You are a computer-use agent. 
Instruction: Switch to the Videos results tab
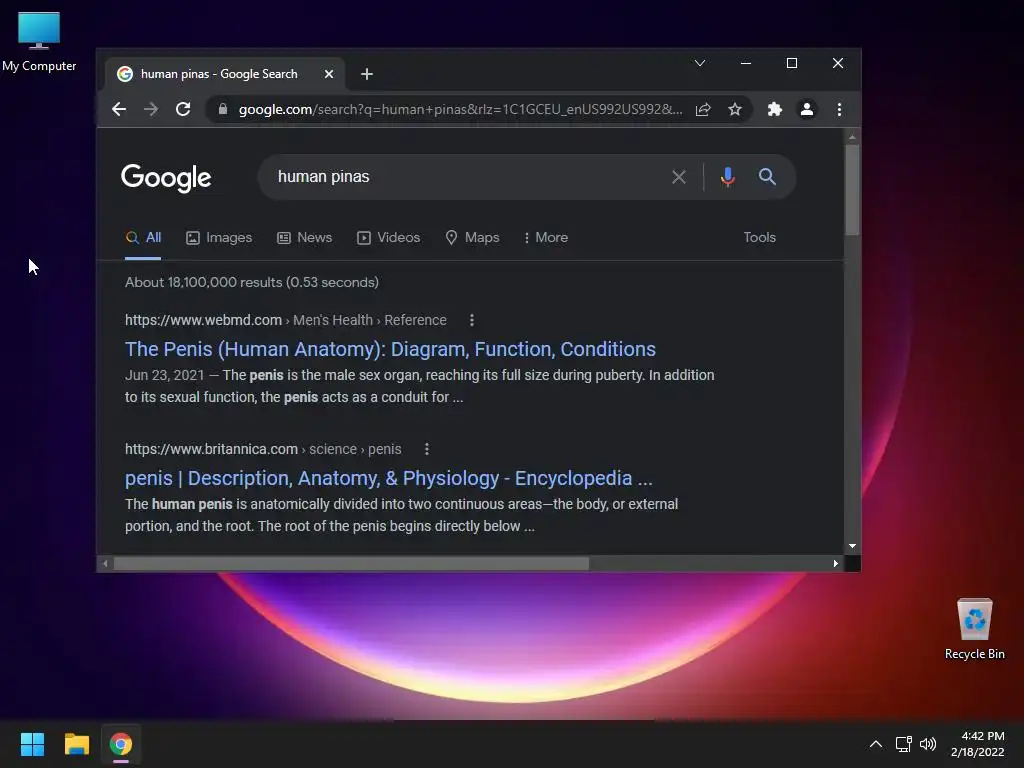click(389, 238)
